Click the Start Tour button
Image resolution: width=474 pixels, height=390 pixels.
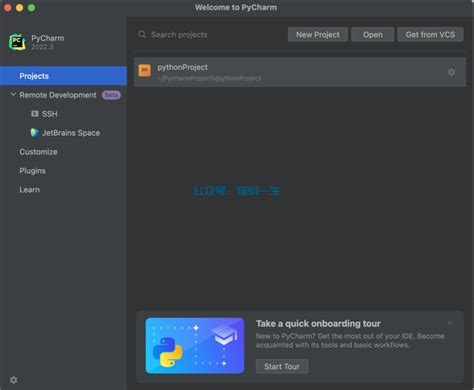pos(282,367)
